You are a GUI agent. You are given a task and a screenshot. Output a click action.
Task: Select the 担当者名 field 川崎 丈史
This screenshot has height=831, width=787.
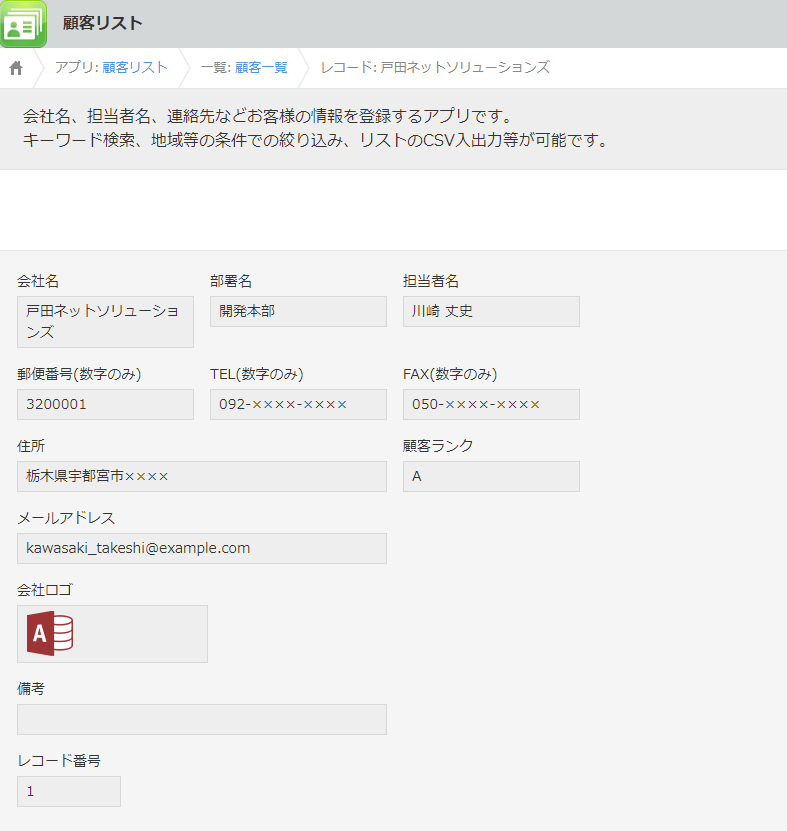click(x=491, y=311)
